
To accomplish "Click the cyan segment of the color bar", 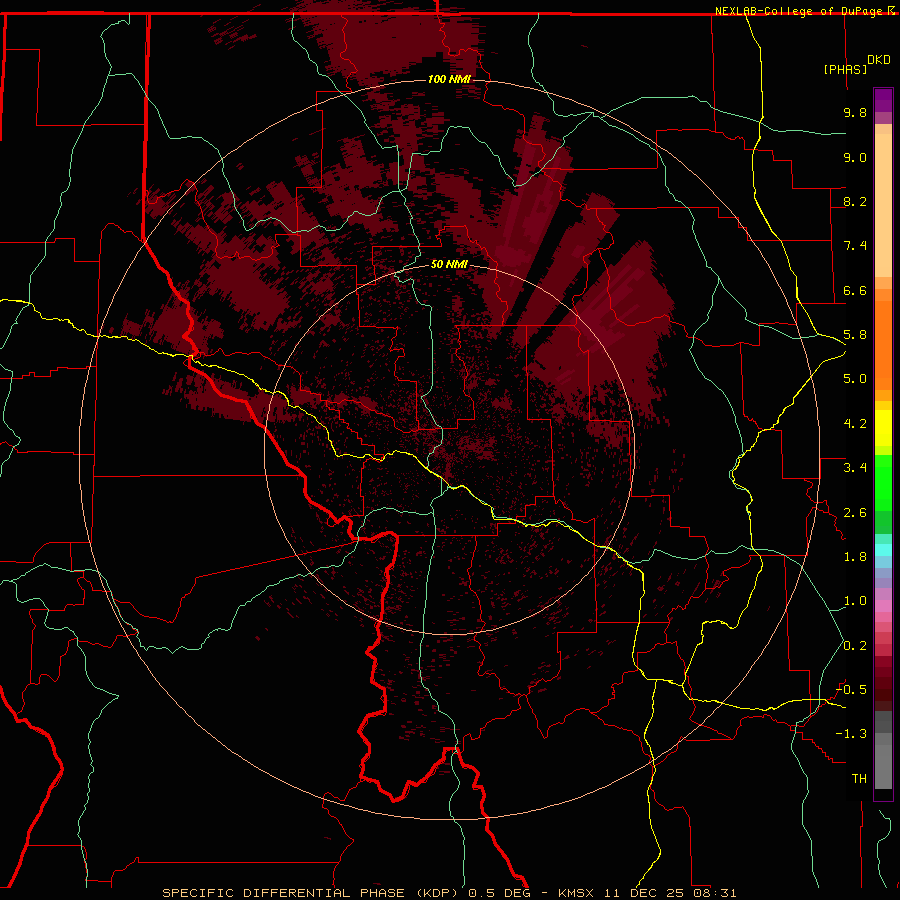I will (883, 550).
